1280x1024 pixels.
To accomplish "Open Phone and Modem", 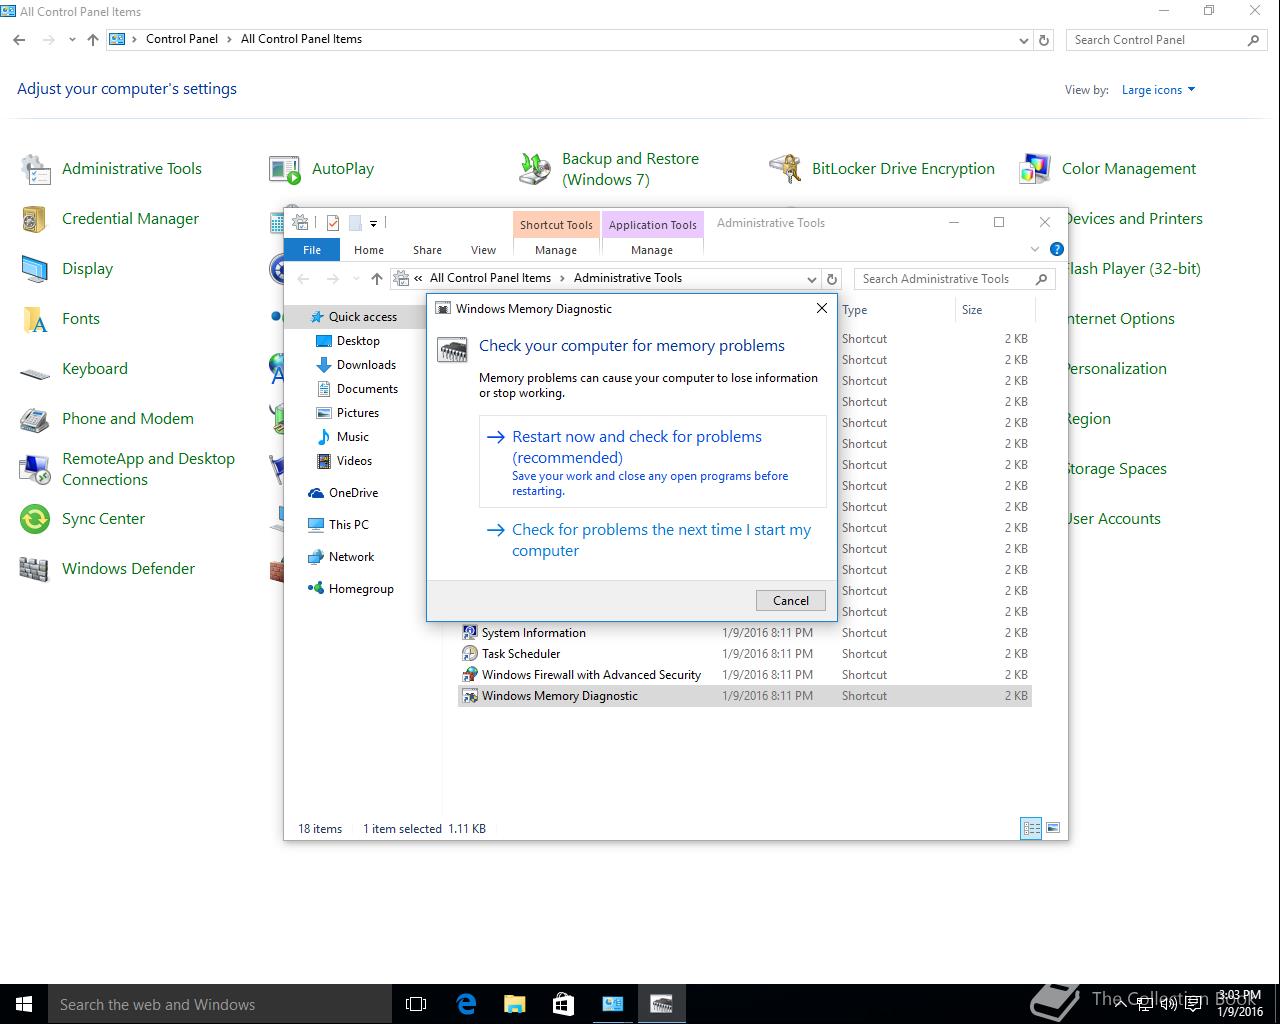I will click(x=107, y=419).
